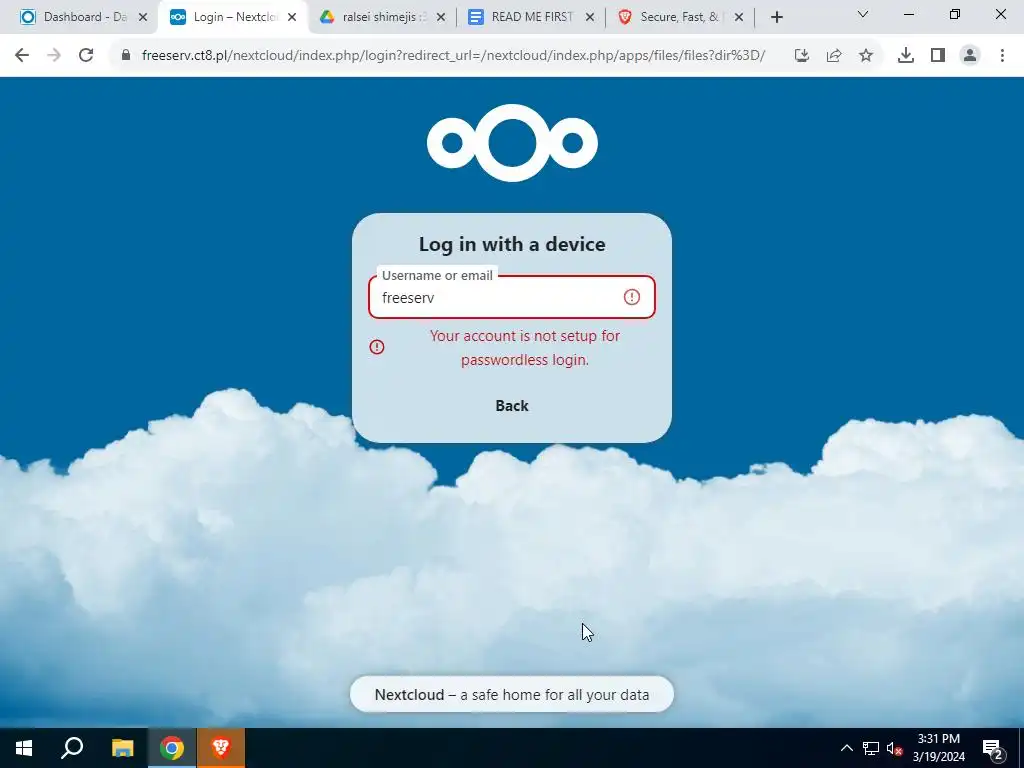
Task: Bookmark this page with the star
Action: coord(866,56)
